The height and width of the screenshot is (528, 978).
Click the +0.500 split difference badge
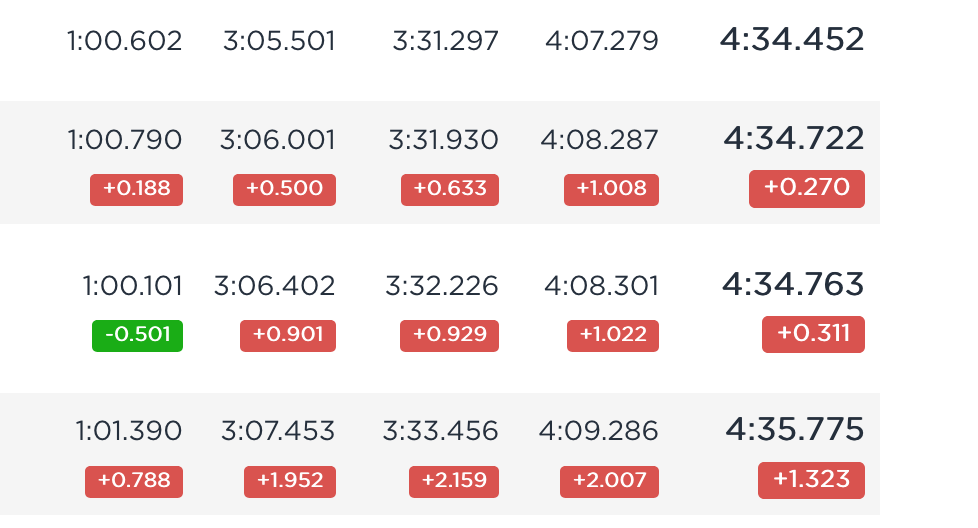[x=284, y=190]
